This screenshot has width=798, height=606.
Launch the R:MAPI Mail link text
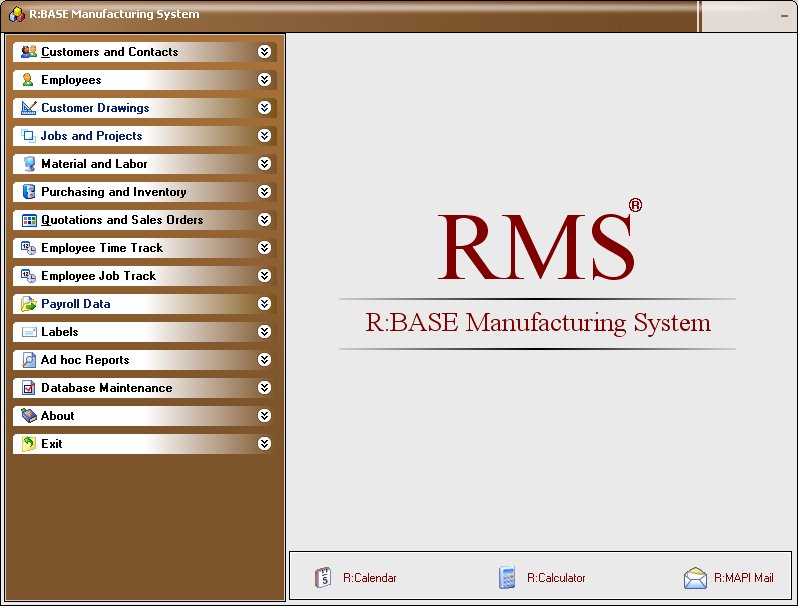coord(744,578)
